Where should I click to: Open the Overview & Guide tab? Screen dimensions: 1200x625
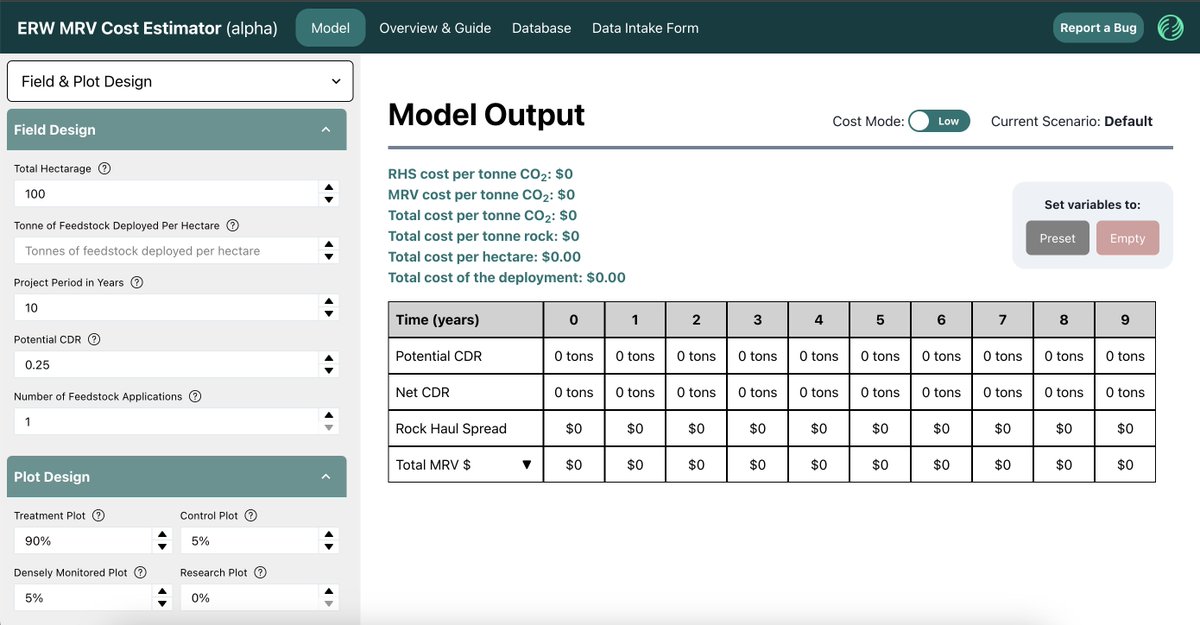click(x=435, y=28)
